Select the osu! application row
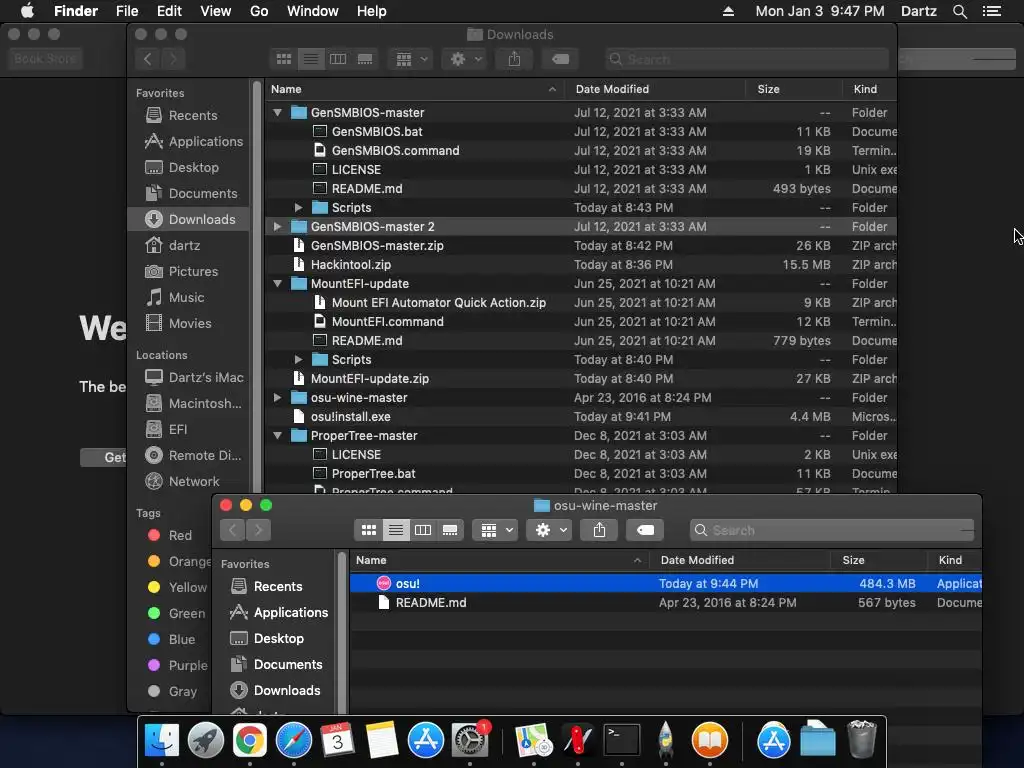 tap(665, 584)
